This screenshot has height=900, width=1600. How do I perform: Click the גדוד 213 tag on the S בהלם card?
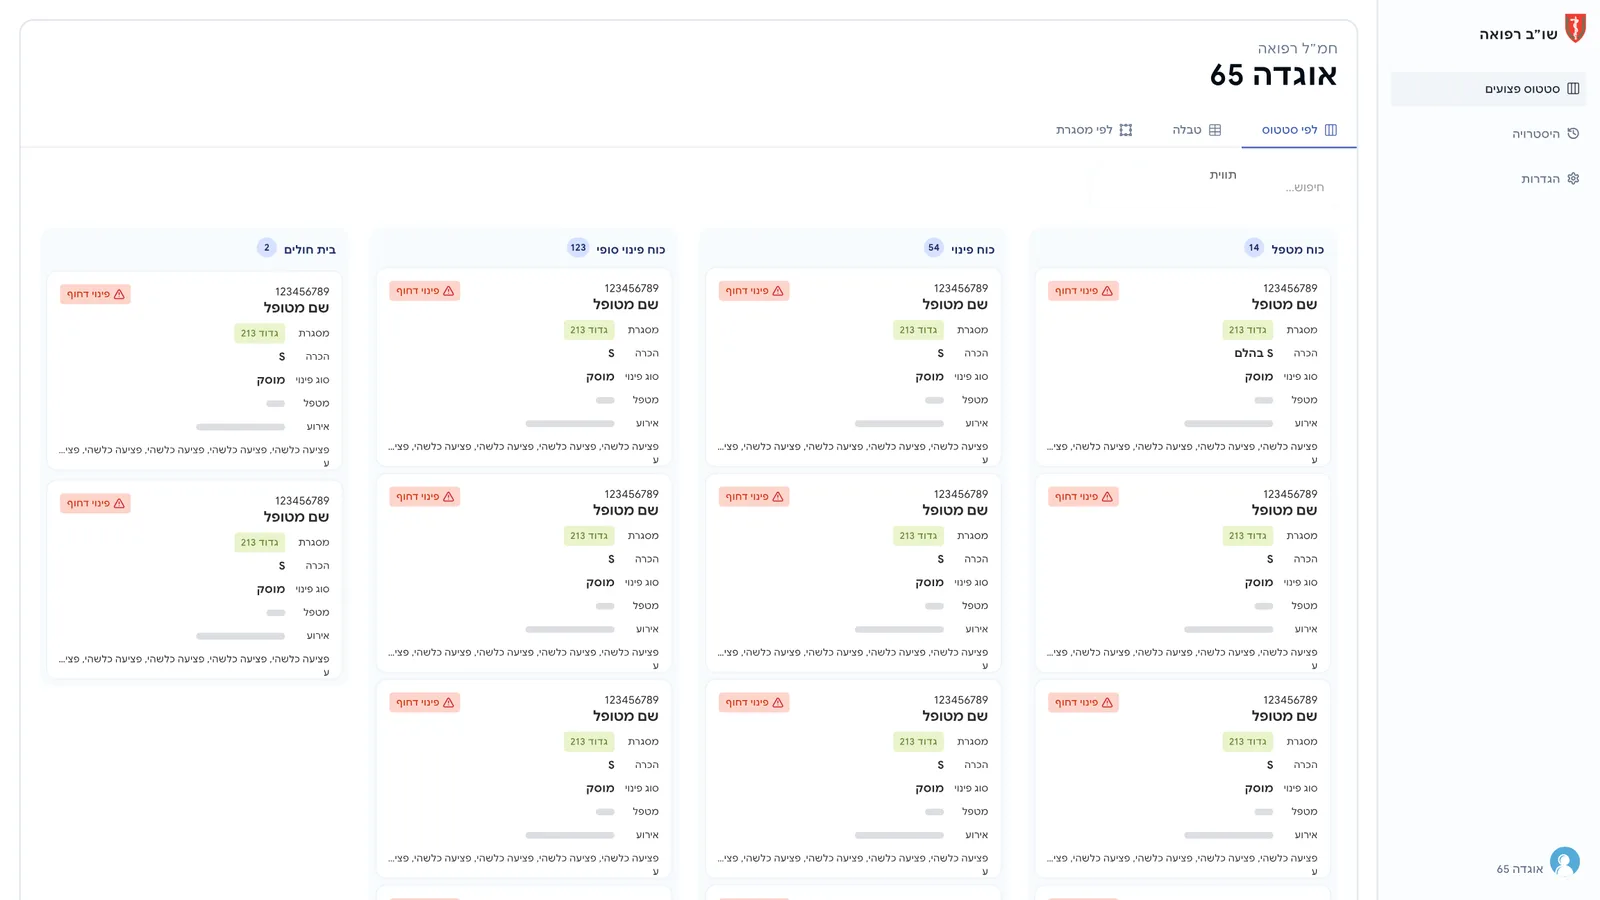click(x=1248, y=330)
